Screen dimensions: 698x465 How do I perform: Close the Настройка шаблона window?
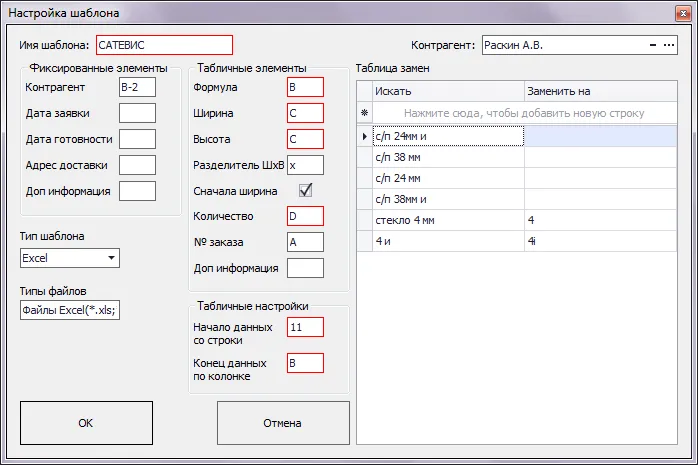click(x=683, y=13)
